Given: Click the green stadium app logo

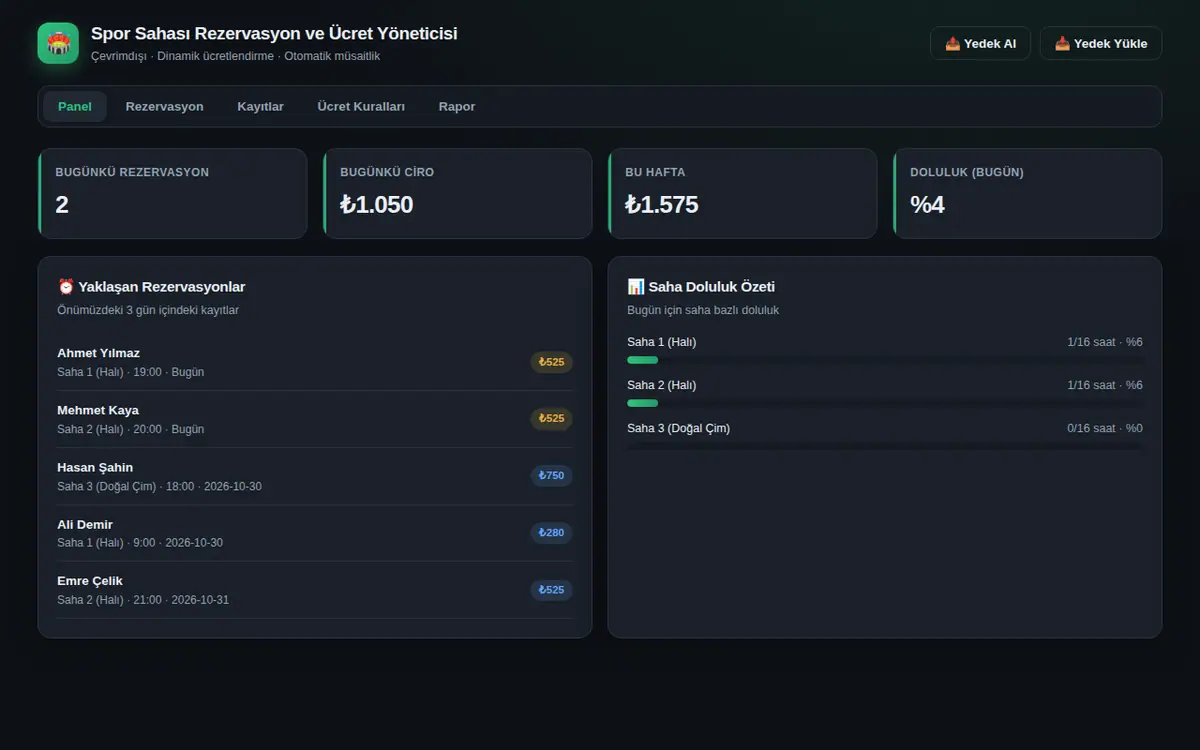Looking at the screenshot, I should [x=58, y=43].
